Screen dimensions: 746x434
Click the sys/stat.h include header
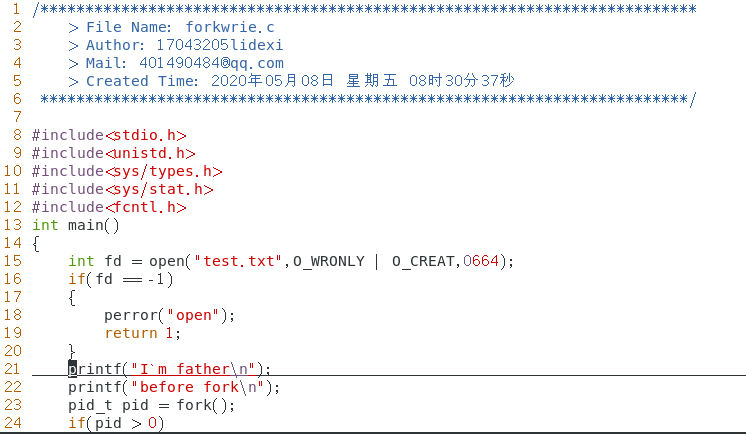159,189
